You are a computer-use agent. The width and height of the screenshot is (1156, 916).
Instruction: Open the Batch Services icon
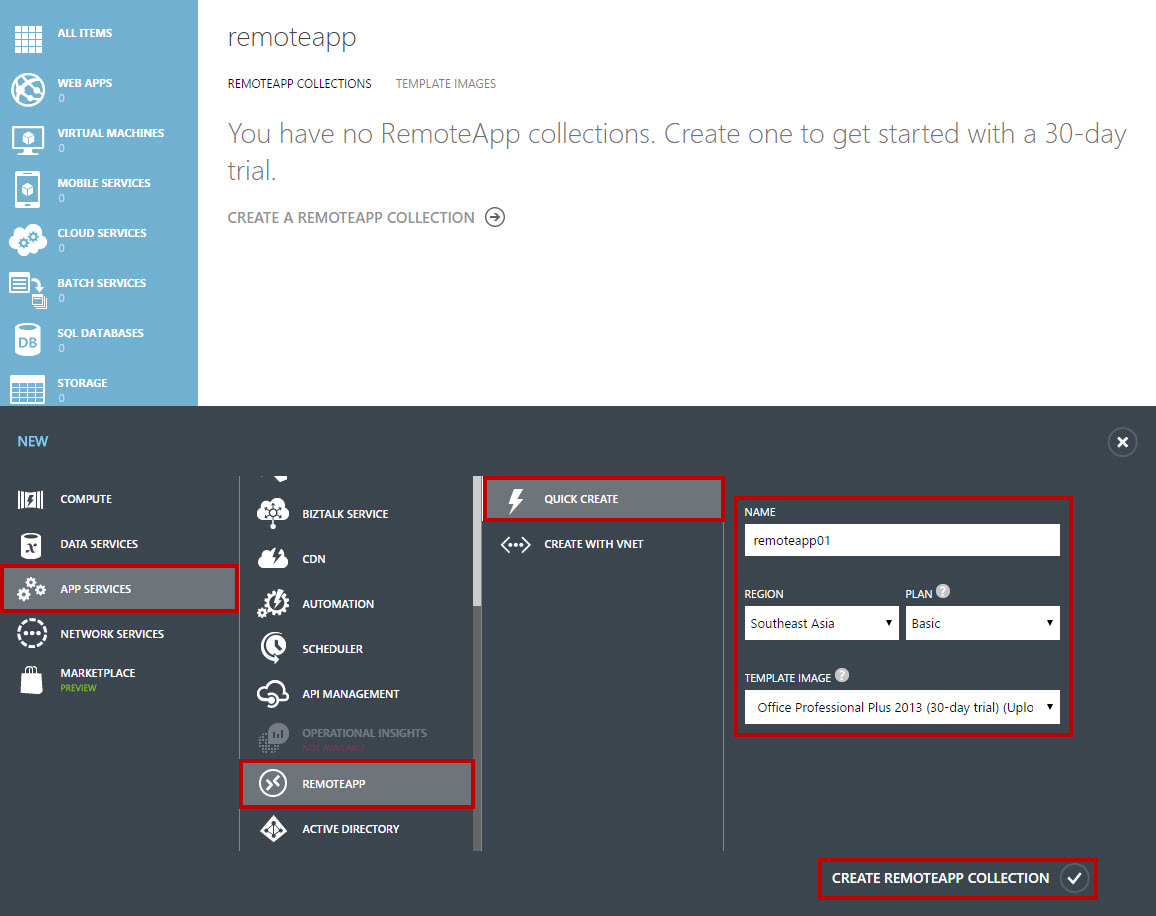(28, 290)
